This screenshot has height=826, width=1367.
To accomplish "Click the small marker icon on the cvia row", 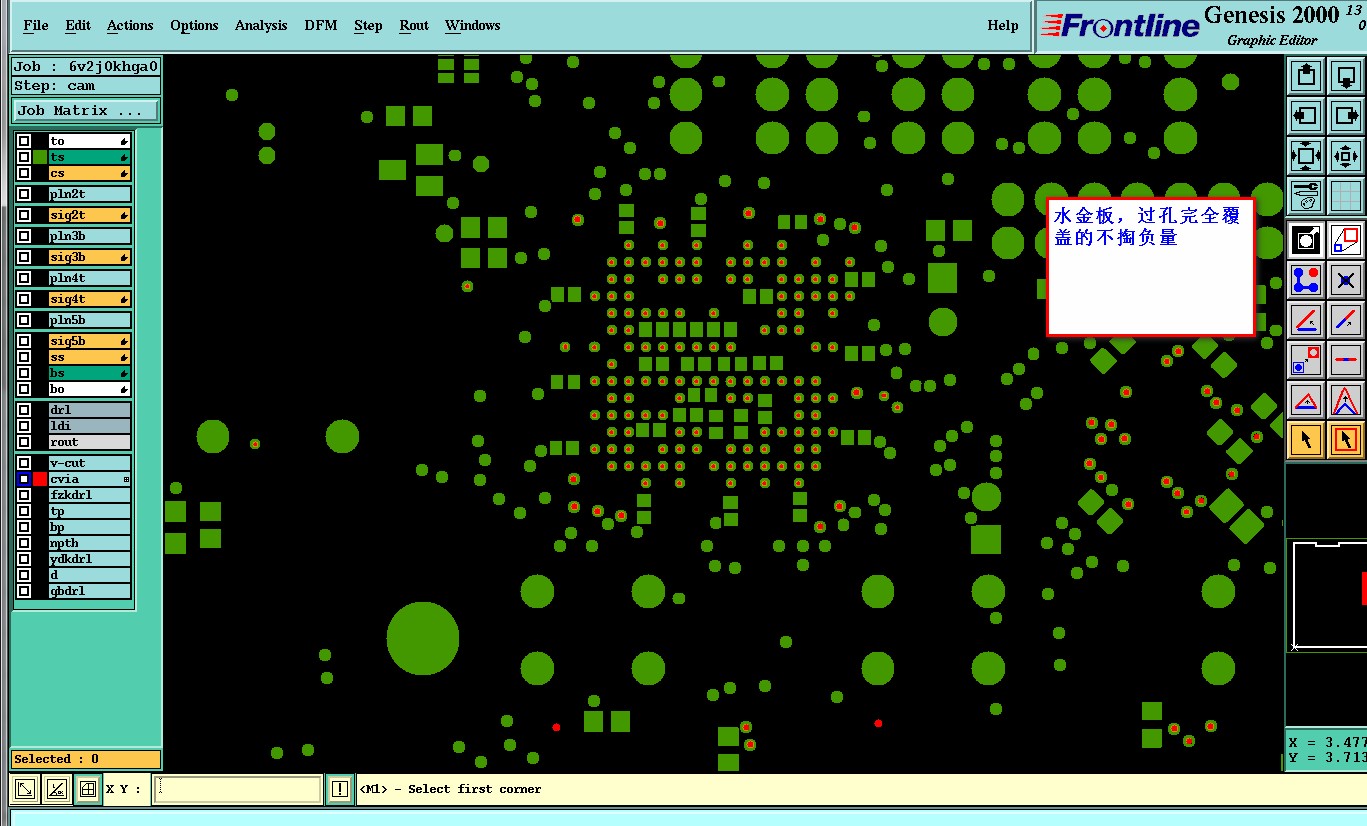I will point(126,480).
